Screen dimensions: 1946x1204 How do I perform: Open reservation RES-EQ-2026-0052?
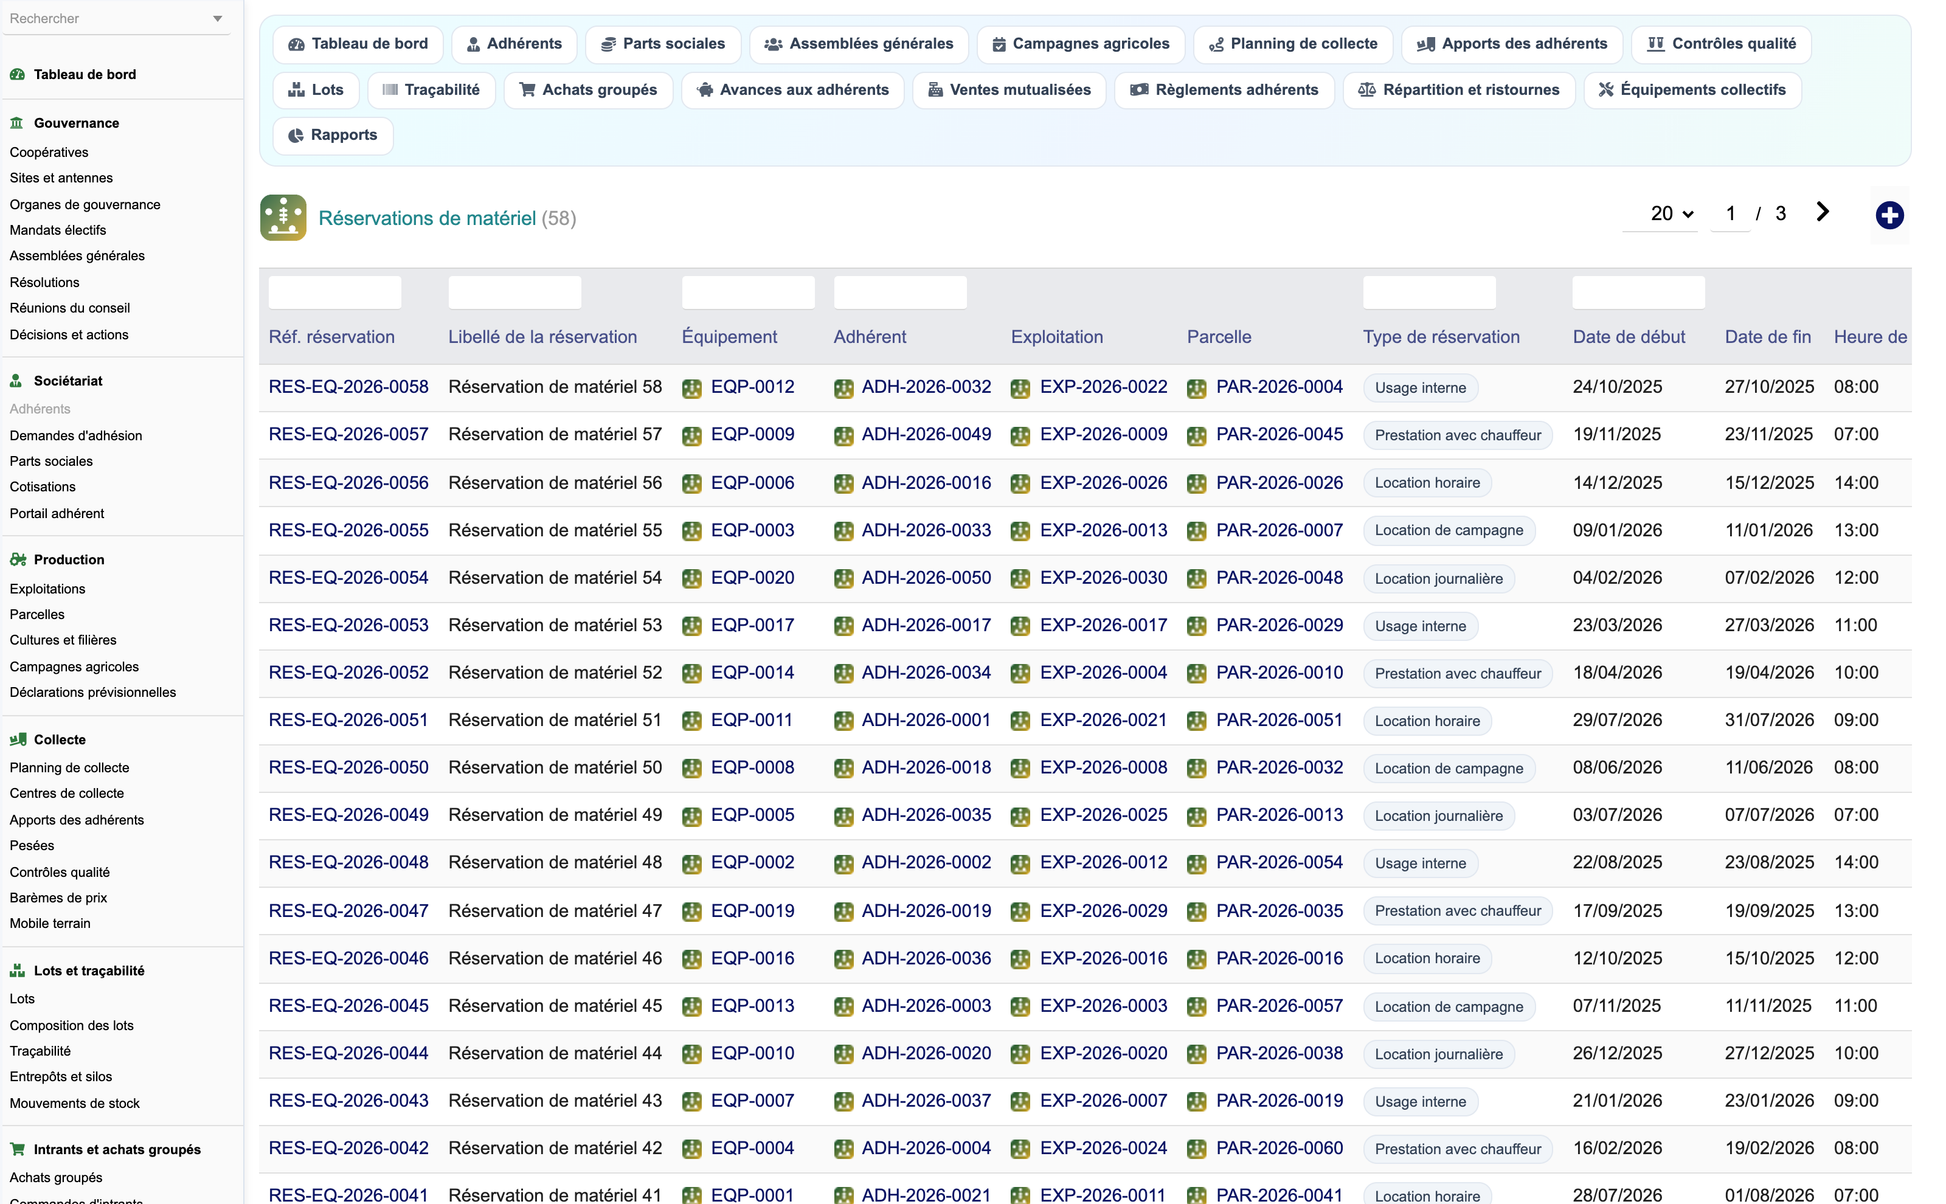point(349,673)
